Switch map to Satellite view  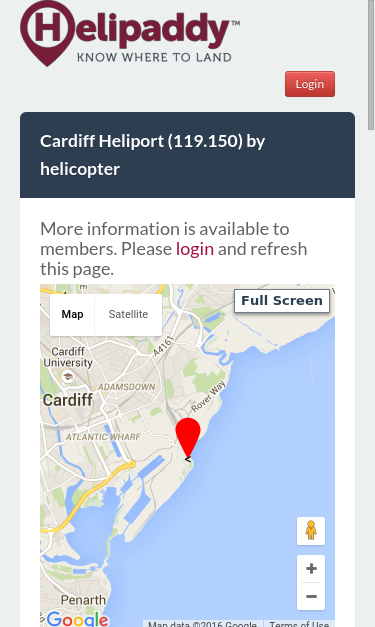point(128,314)
